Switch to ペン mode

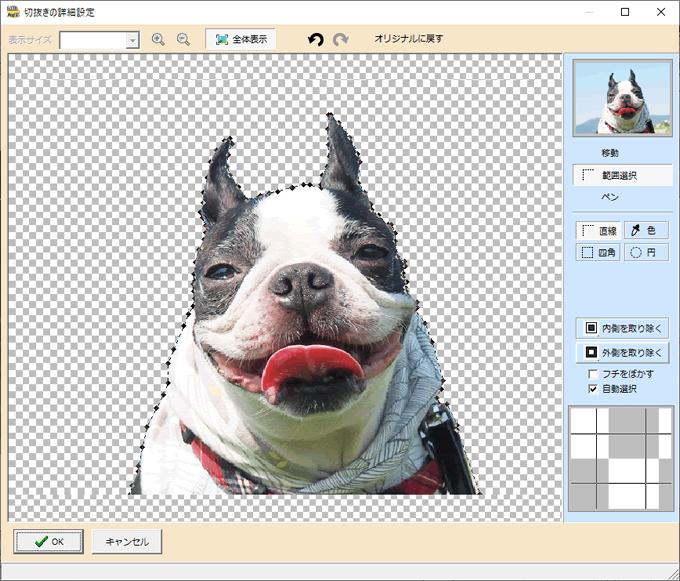(x=610, y=197)
